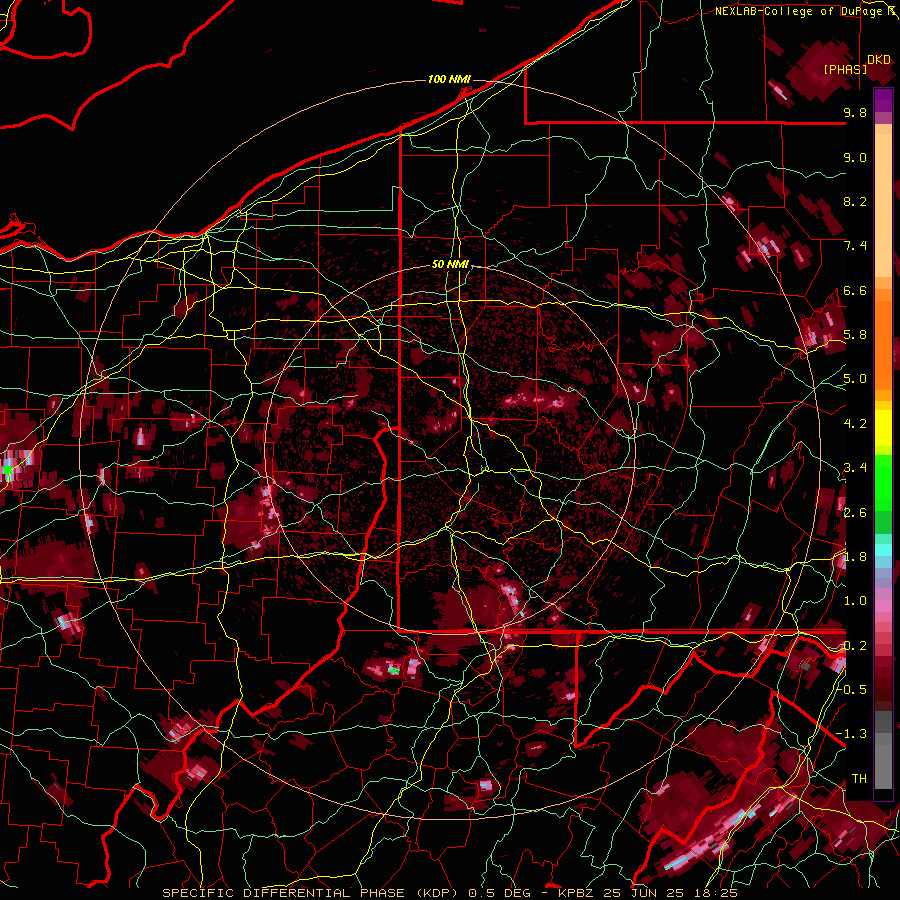900x900 pixels.
Task: Click the '3.4' value on the scale
Action: click(x=855, y=468)
